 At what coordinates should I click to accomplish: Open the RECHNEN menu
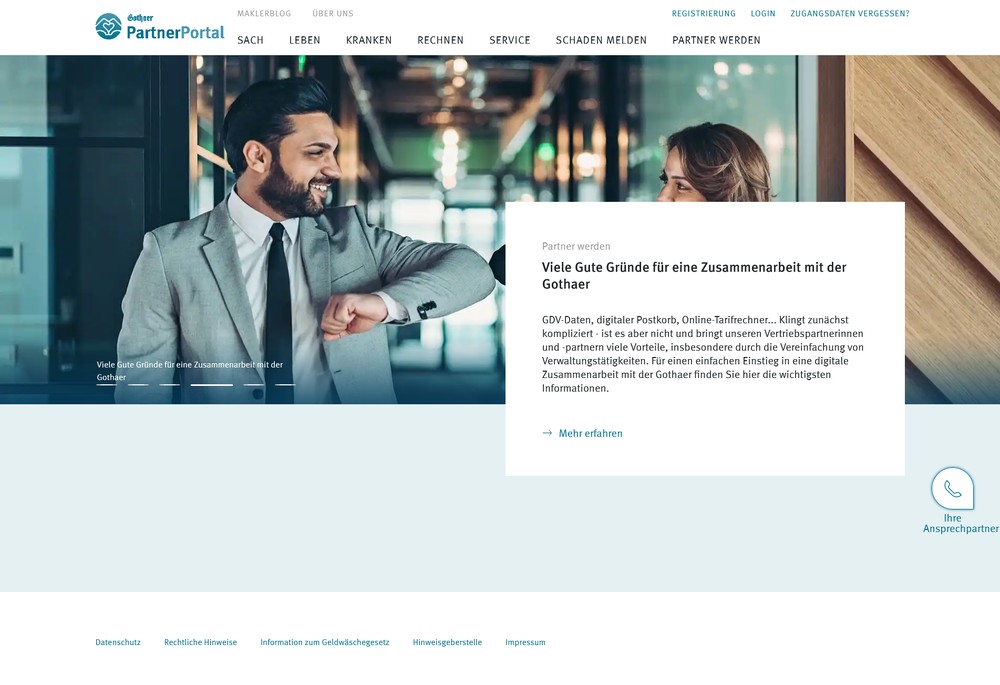(440, 40)
